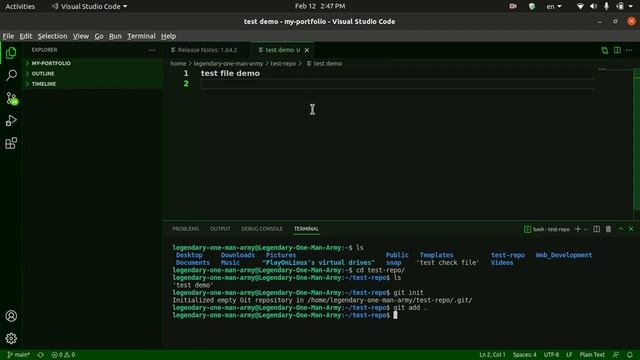Image resolution: width=640 pixels, height=360 pixels.
Task: Open editor More Actions ellipsis
Action: (629, 50)
